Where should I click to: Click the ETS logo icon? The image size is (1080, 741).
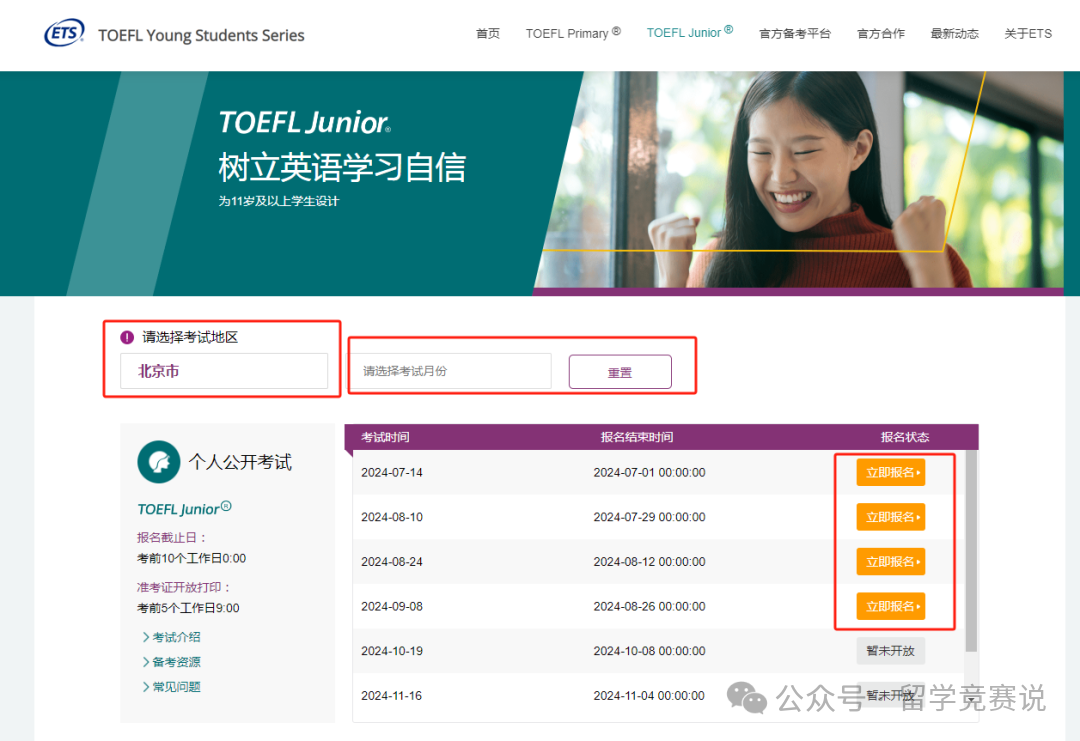(64, 32)
